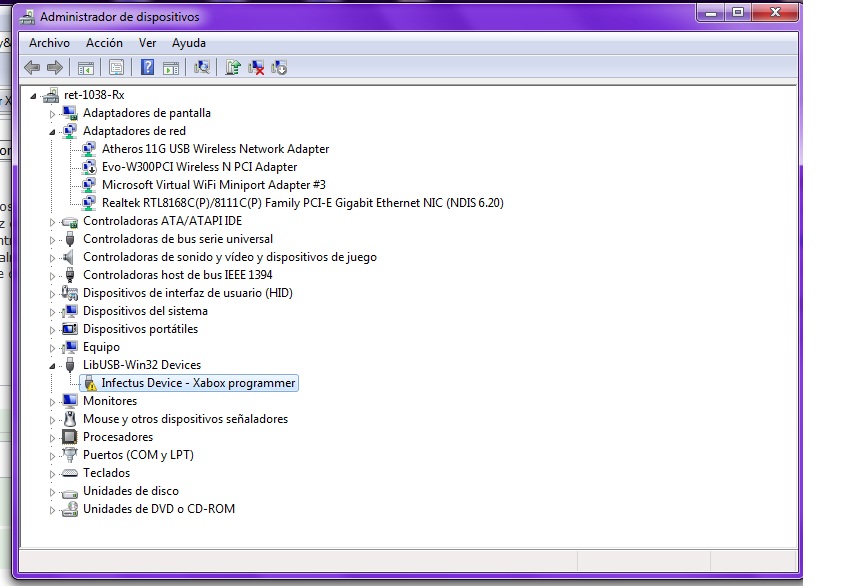Expand Dispositivos de interfaz de usuario (HID)
The width and height of the screenshot is (864, 586).
coord(52,294)
